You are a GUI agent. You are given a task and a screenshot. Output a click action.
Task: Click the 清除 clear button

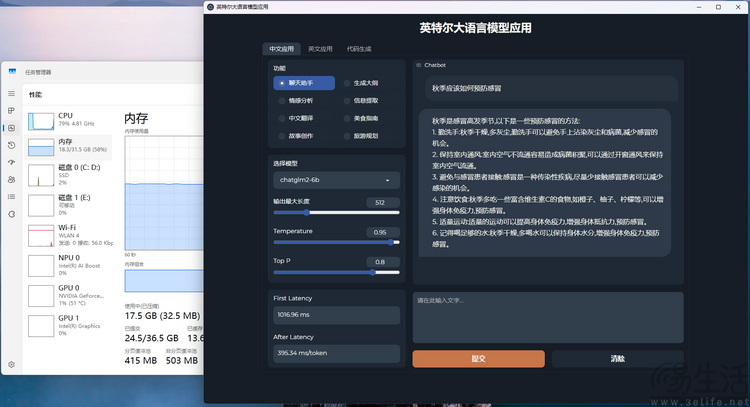[618, 359]
